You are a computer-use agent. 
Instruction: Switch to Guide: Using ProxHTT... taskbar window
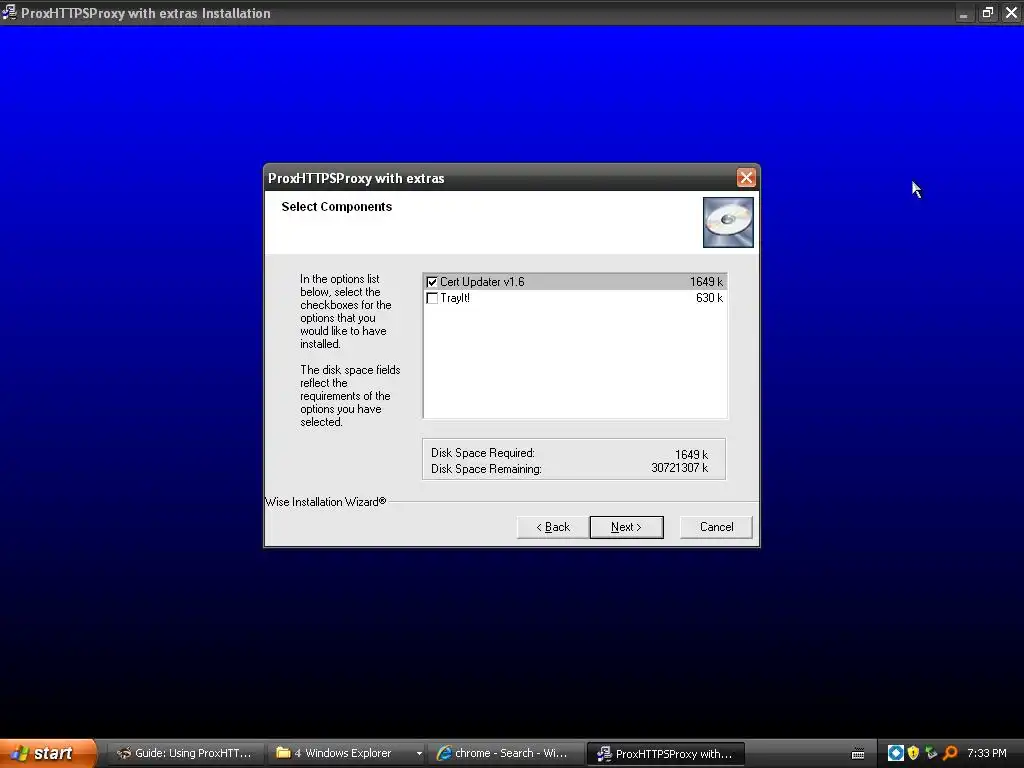184,753
